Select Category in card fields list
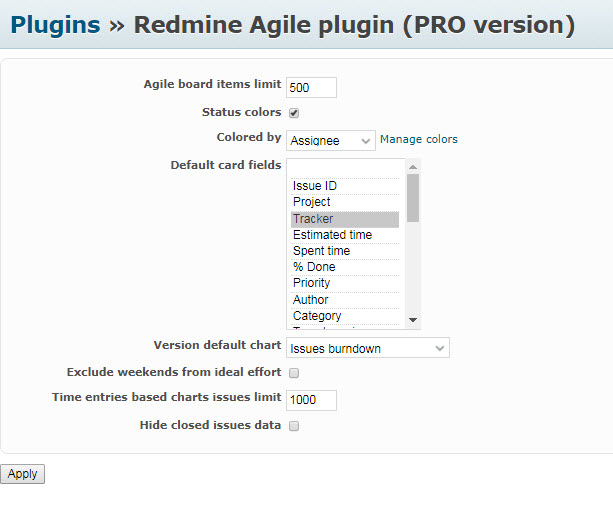Viewport: 613px width, 506px height. coord(345,316)
